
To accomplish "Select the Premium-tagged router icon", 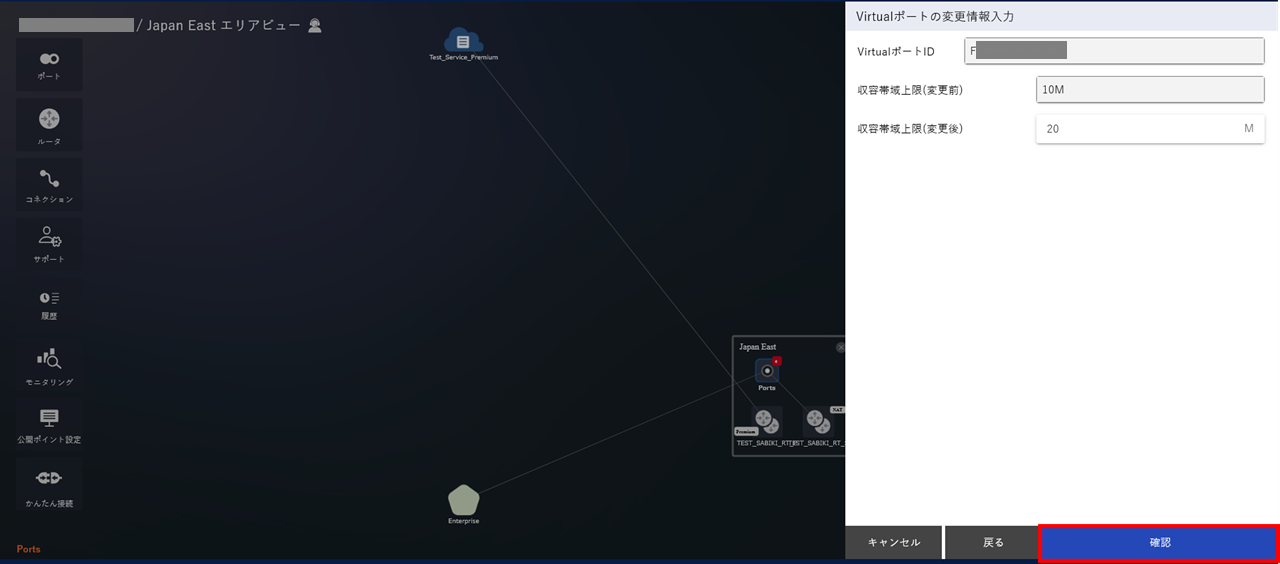I will click(766, 421).
